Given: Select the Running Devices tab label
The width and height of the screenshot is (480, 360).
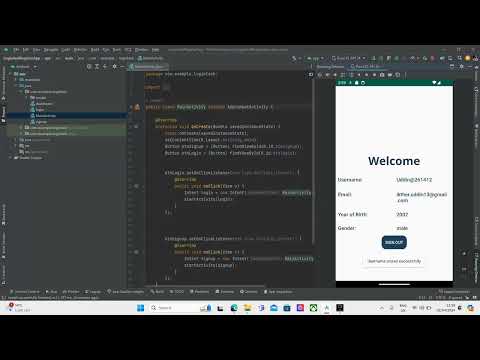Looking at the screenshot, I should (x=330, y=67).
